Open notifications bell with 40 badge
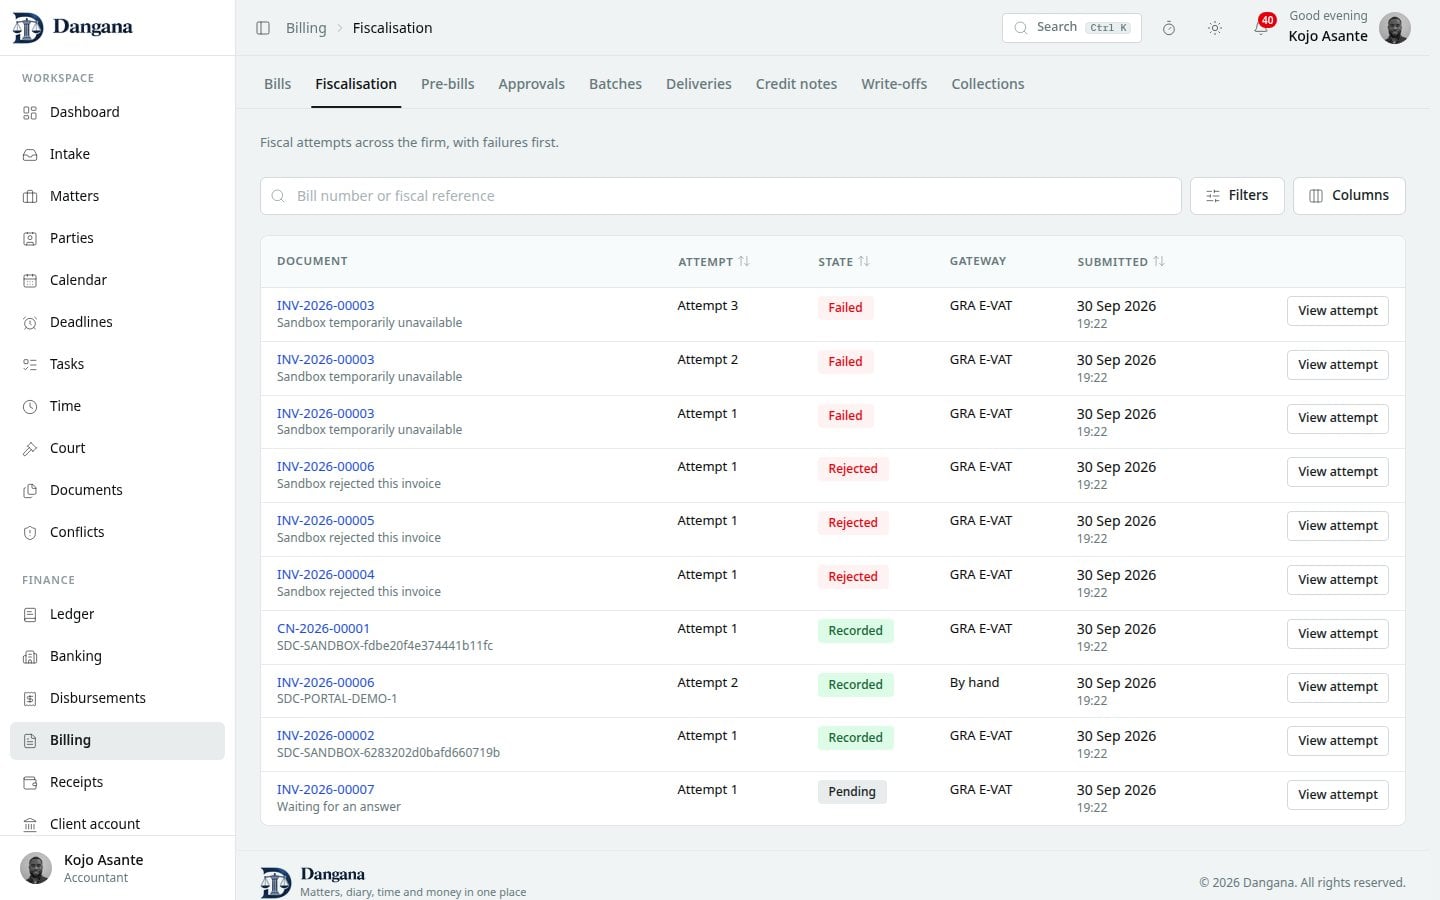Viewport: 1440px width, 900px height. coord(1261,28)
